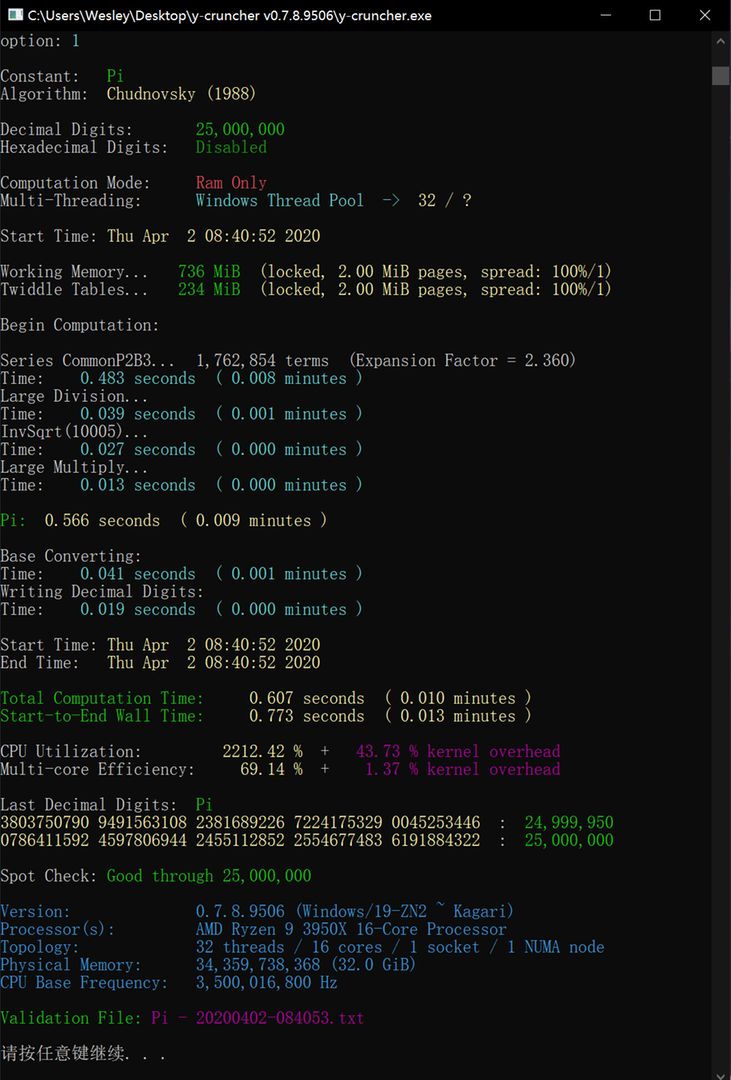The image size is (731, 1080).
Task: Click 'End Time:' line
Action: [x=160, y=663]
